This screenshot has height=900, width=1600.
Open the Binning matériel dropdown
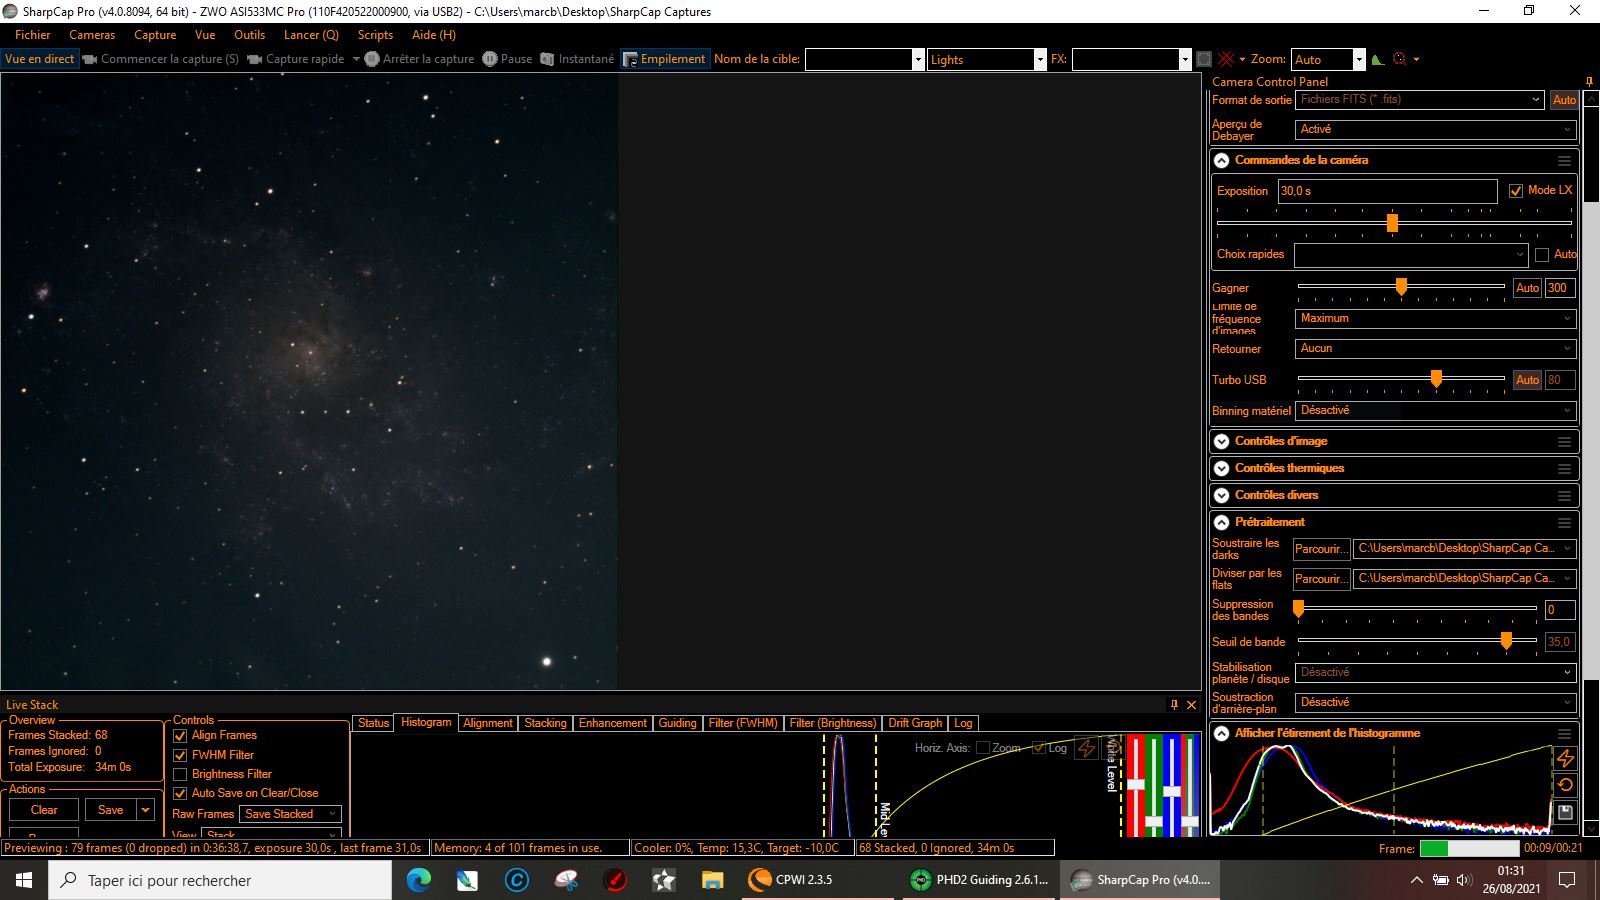pyautogui.click(x=1436, y=410)
